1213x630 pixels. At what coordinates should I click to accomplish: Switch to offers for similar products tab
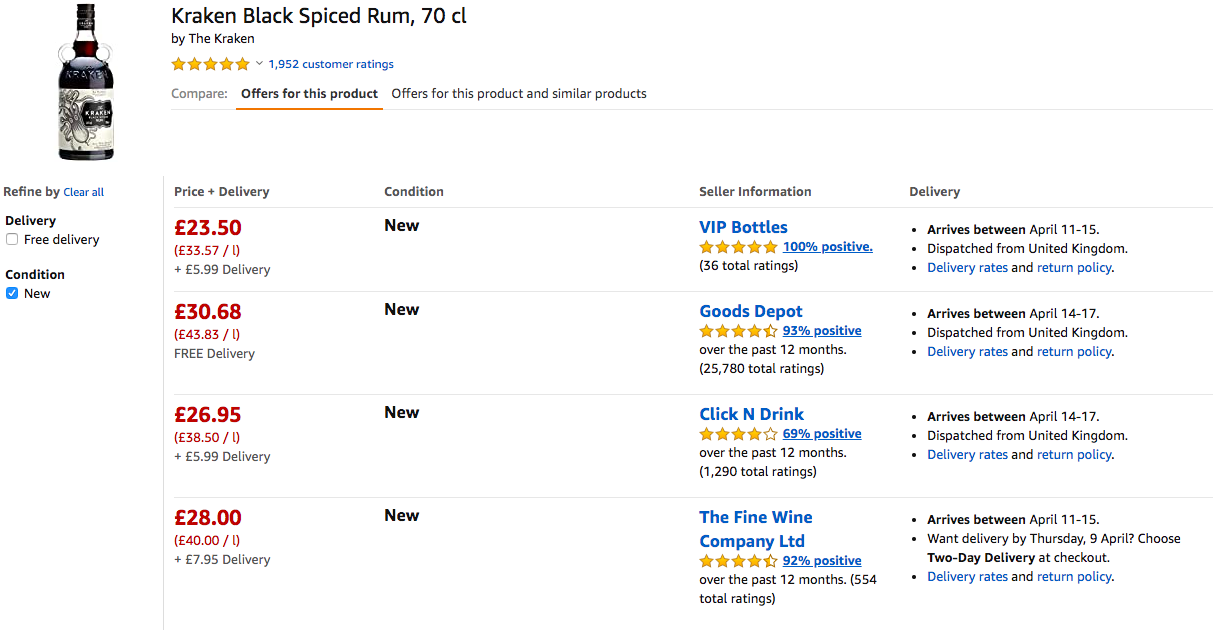tap(518, 94)
